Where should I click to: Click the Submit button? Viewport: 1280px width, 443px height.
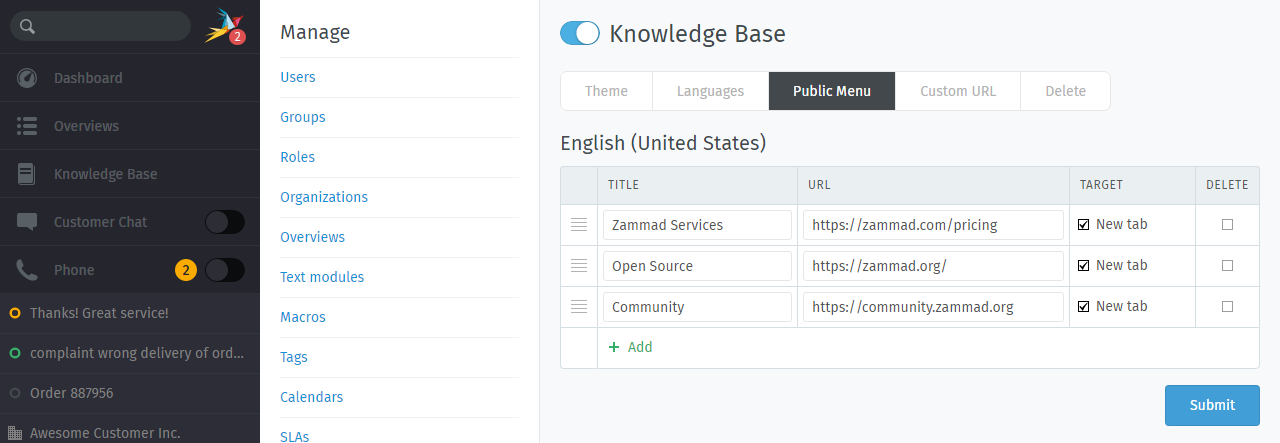(1212, 405)
